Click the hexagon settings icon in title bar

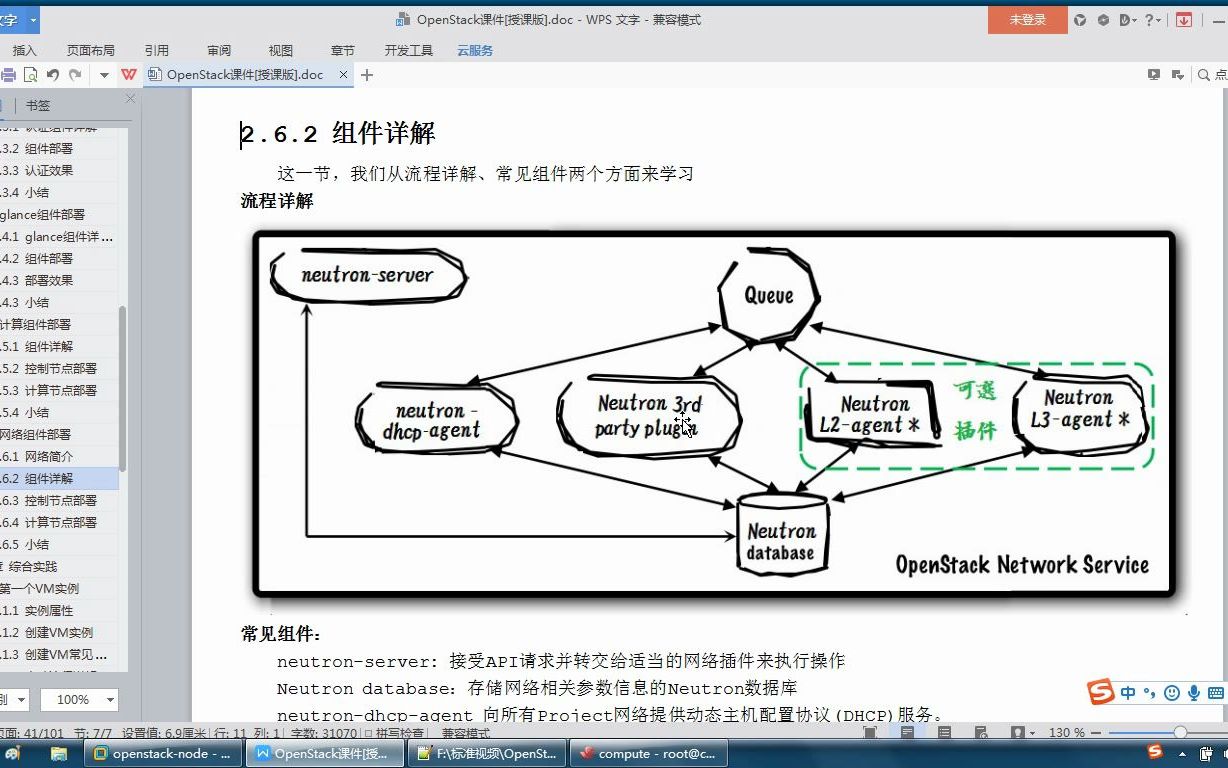coord(1104,20)
